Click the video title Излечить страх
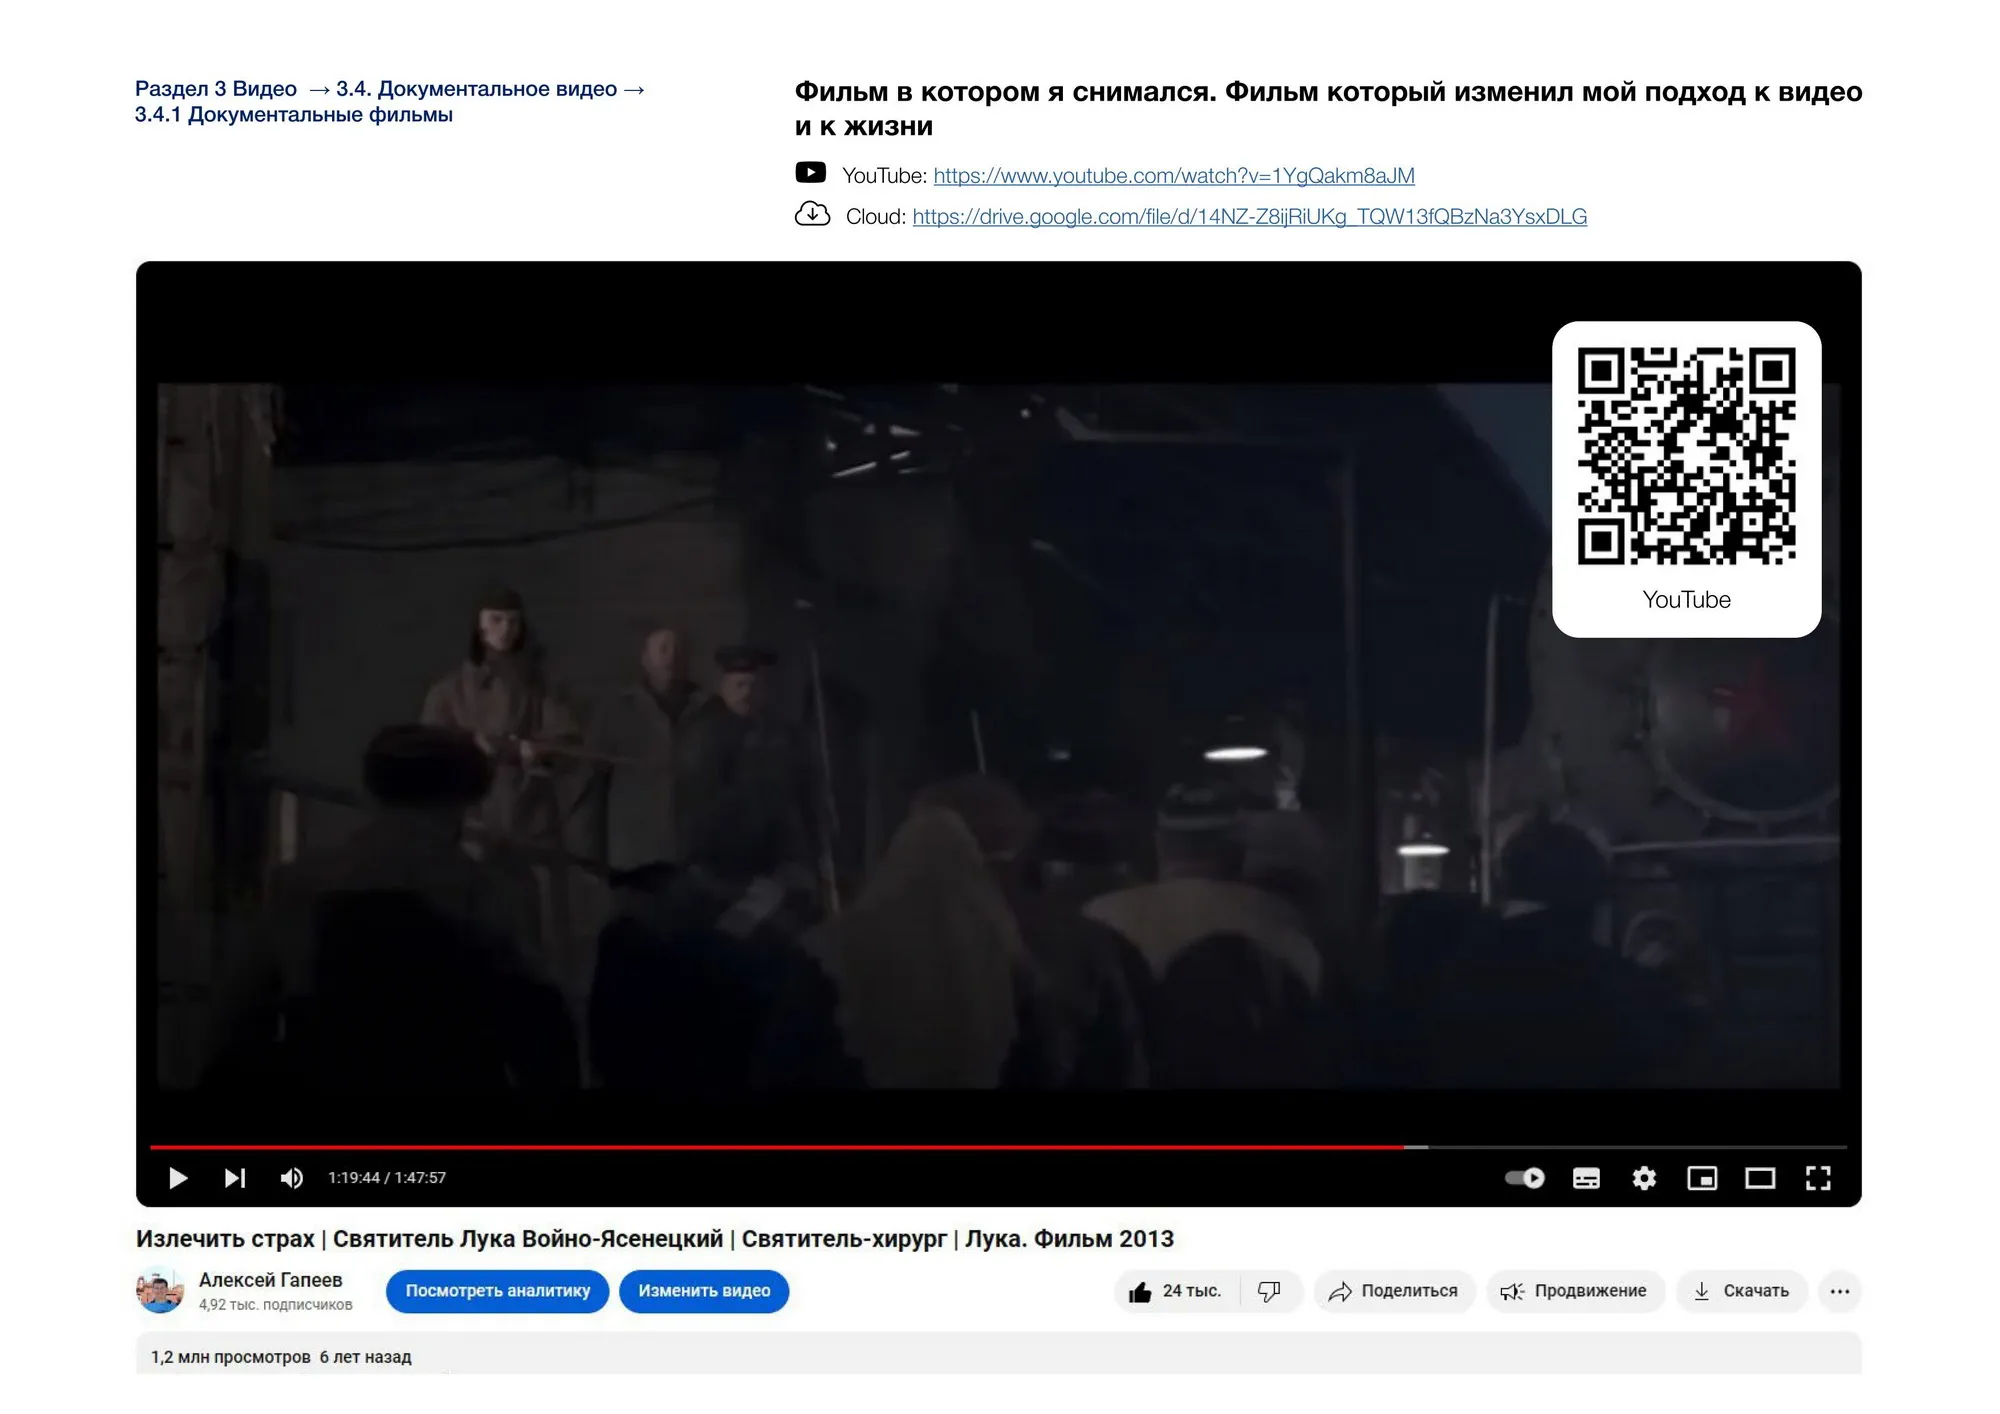2000x1414 pixels. tap(655, 1239)
